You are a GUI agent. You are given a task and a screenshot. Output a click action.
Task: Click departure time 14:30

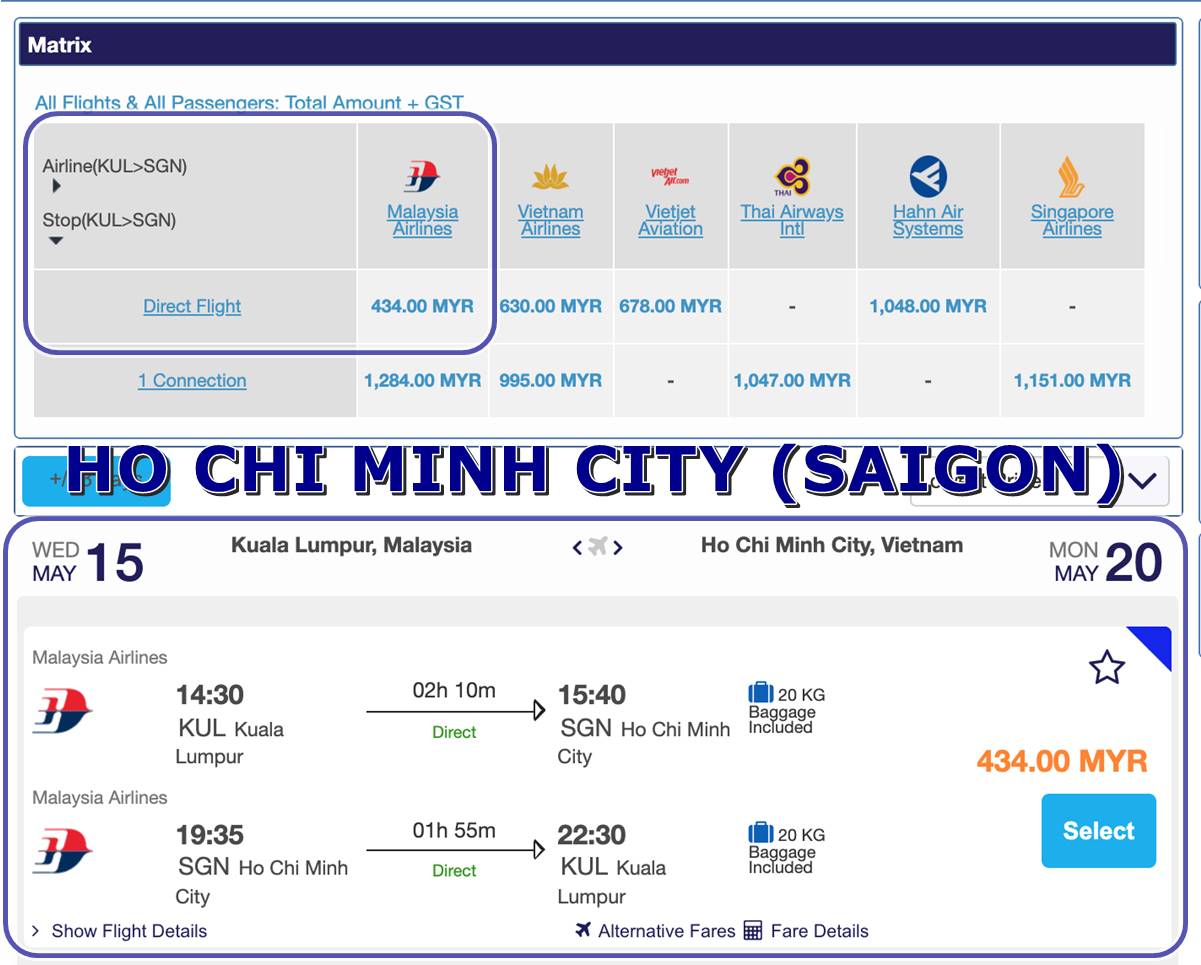pos(210,694)
